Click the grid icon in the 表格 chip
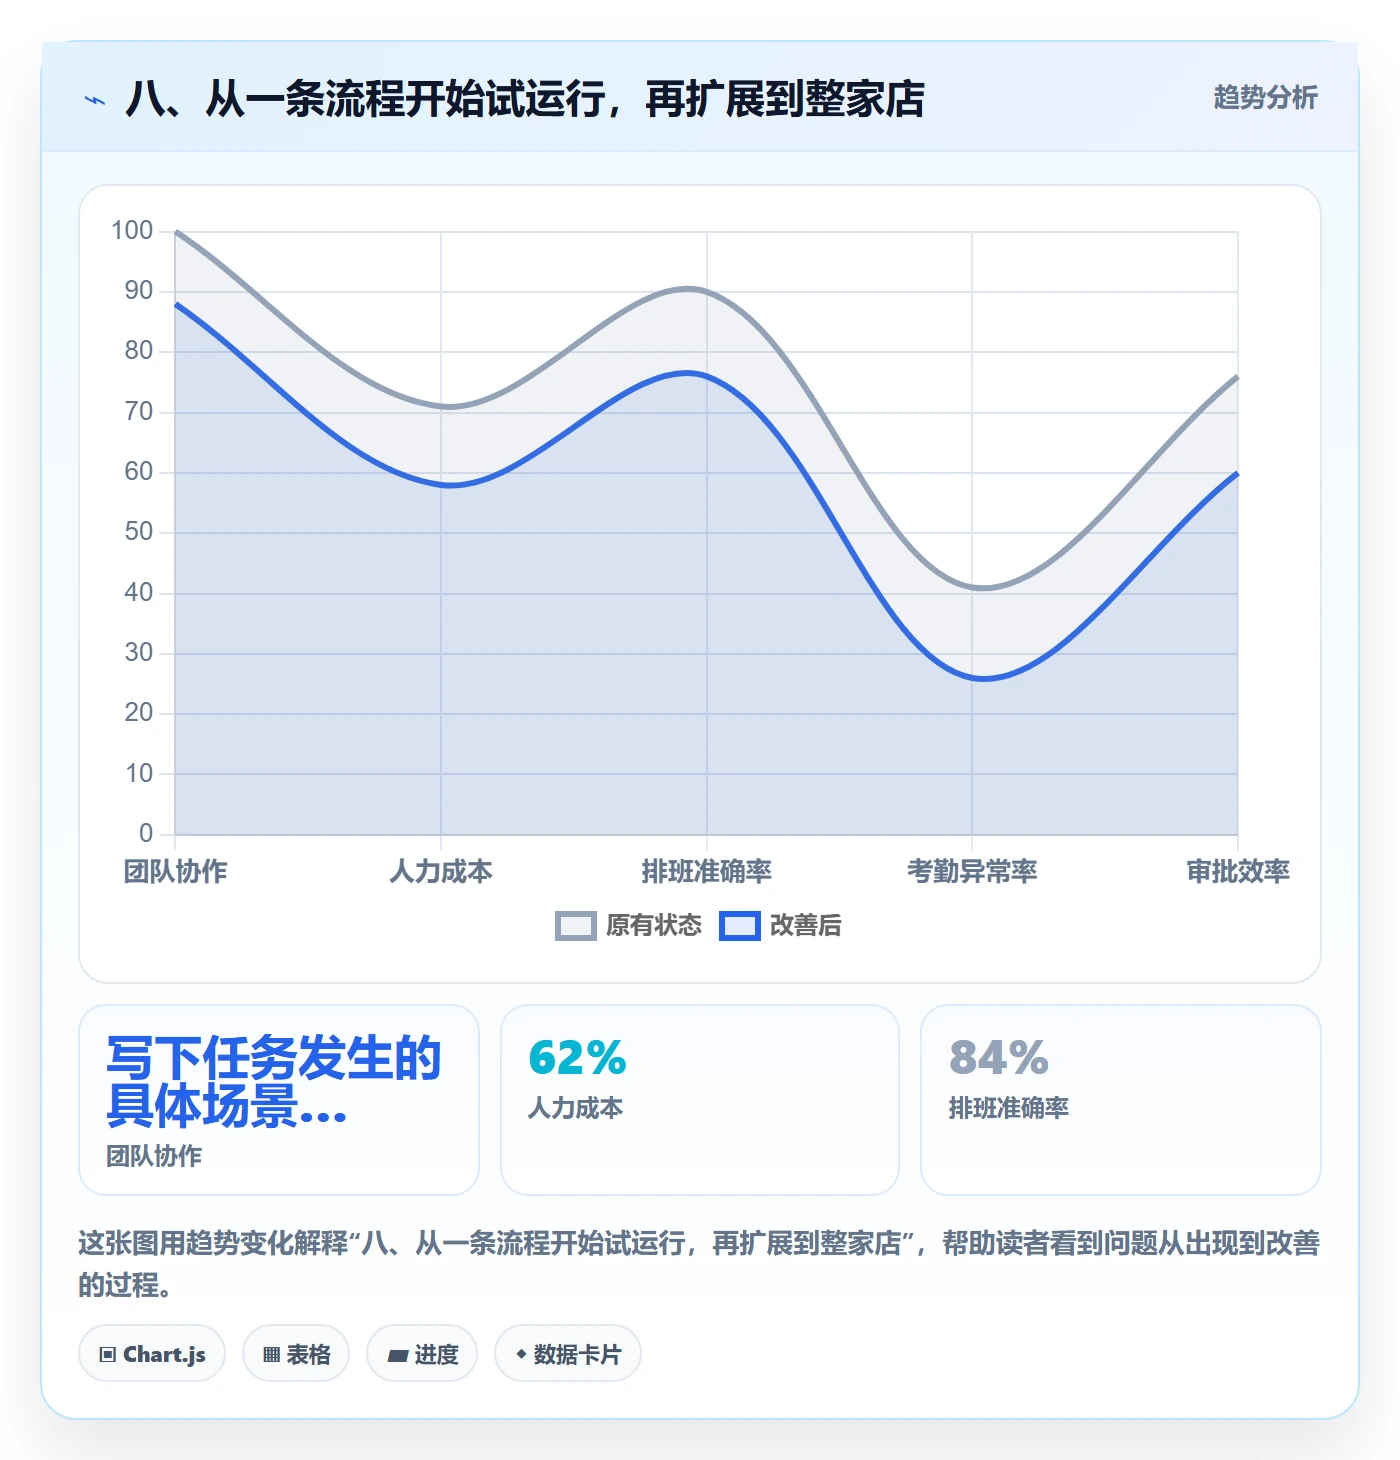1400x1460 pixels. (x=272, y=1355)
